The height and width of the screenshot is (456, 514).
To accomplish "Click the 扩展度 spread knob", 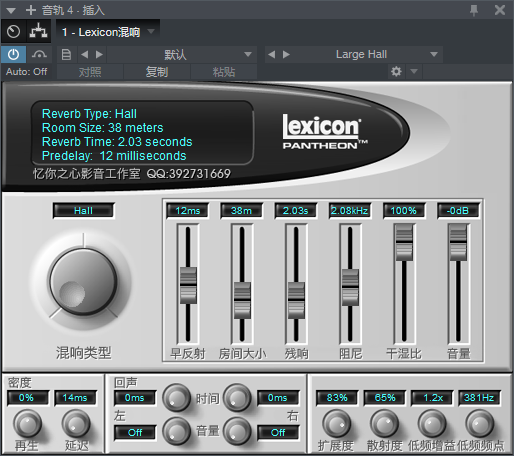I will pyautogui.click(x=337, y=424).
